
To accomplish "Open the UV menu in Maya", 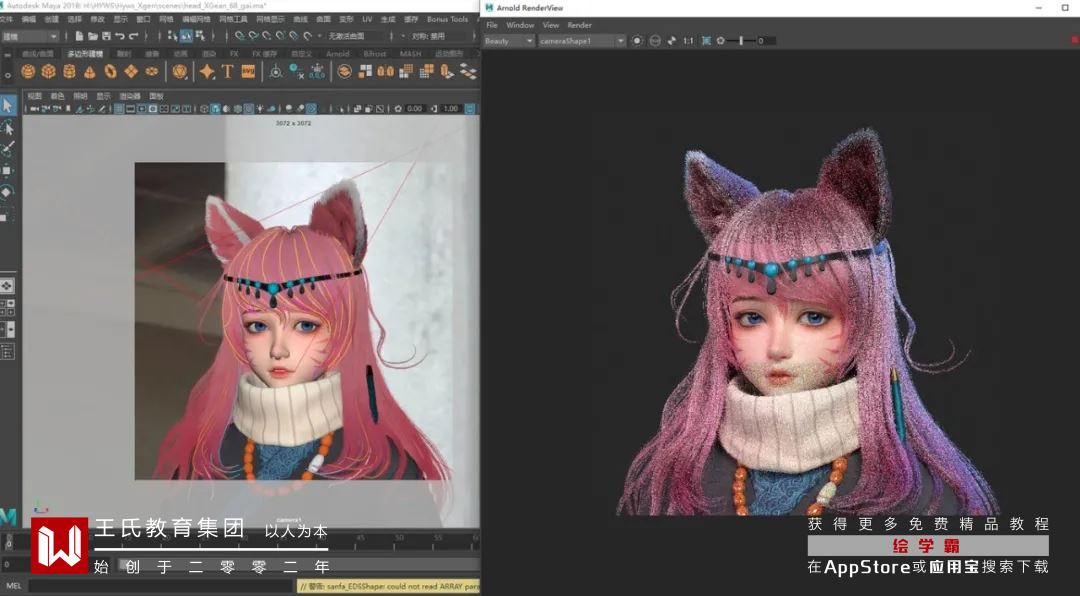I will [x=367, y=19].
